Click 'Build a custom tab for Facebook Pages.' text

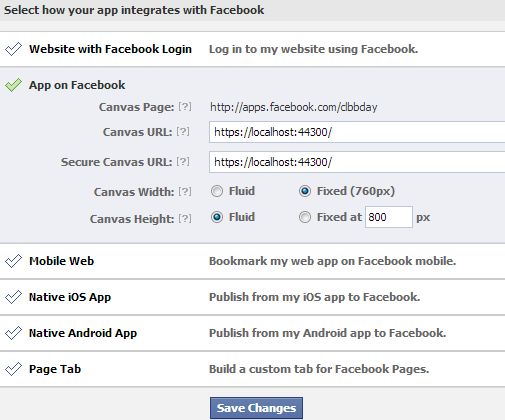click(319, 369)
